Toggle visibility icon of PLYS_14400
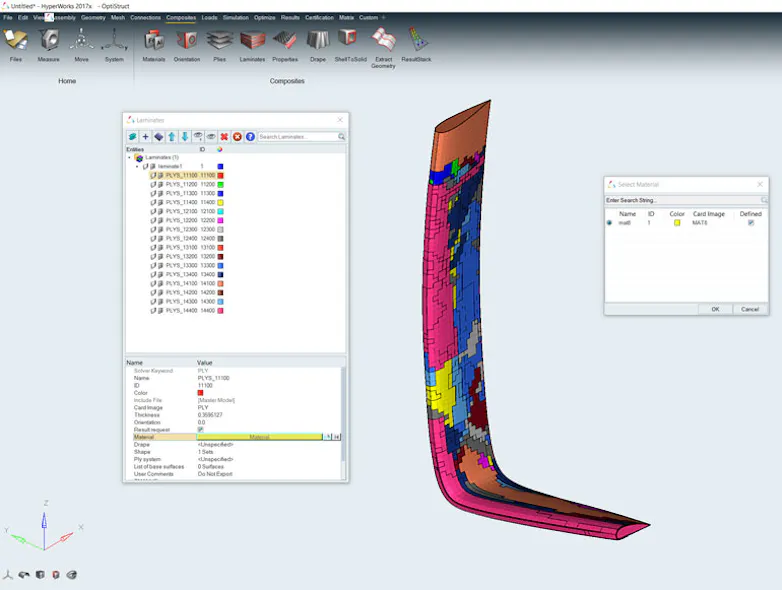The image size is (782, 590). [153, 310]
